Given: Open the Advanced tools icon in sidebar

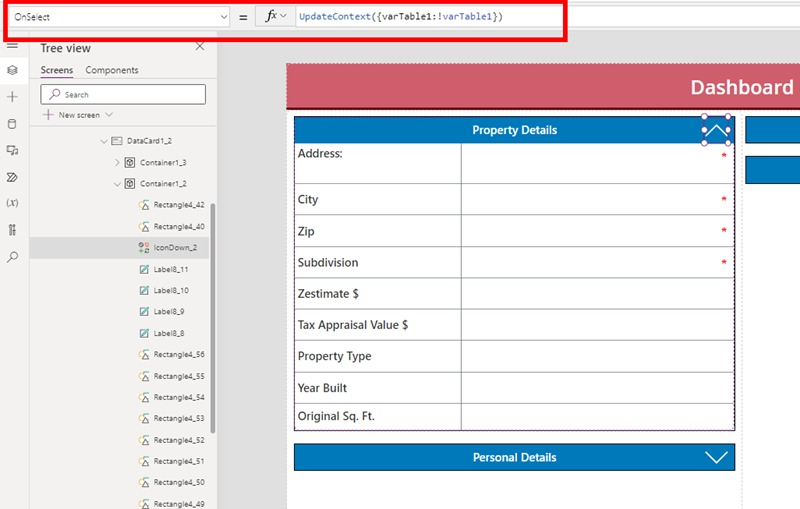Looking at the screenshot, I should [x=13, y=230].
